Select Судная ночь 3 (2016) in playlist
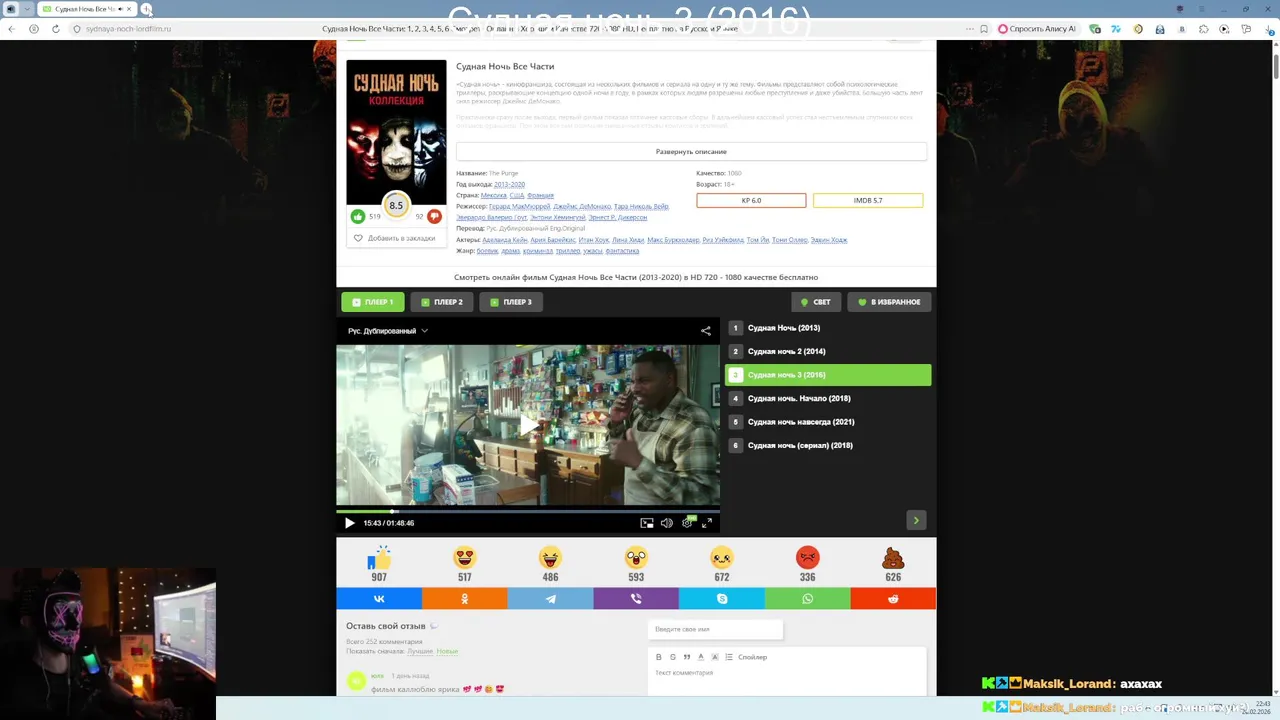 tap(828, 375)
